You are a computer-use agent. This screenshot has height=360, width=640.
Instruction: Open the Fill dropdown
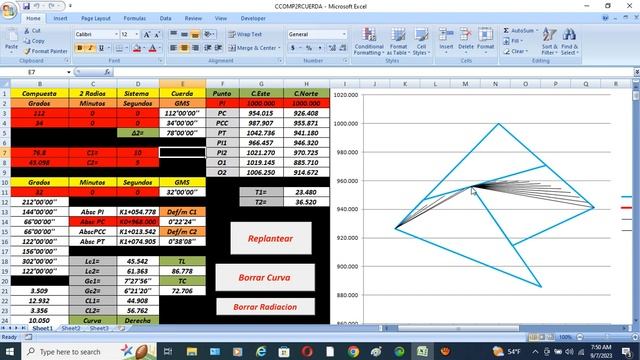pos(513,41)
